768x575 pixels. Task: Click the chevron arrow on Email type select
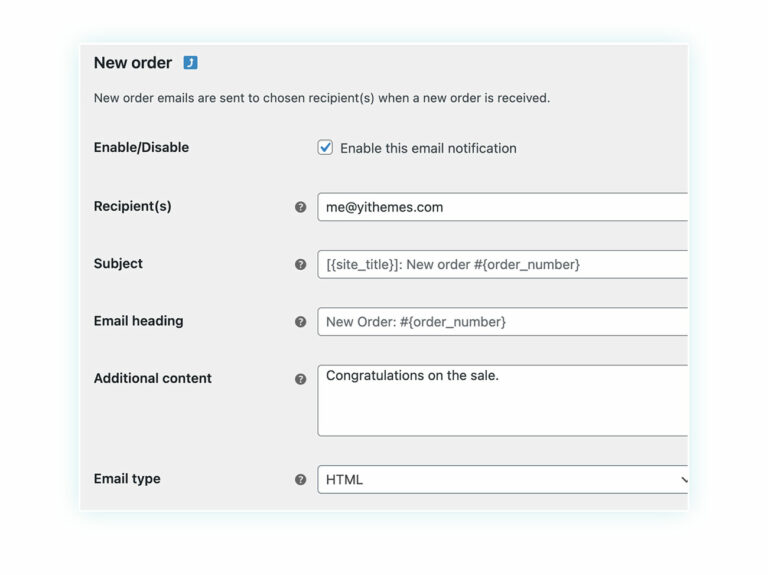(x=683, y=479)
